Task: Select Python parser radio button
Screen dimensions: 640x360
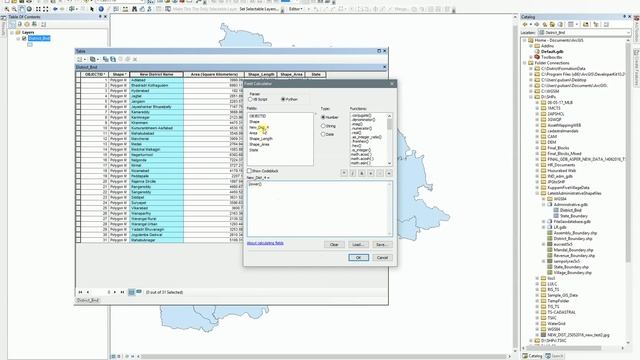Action: tap(283, 99)
